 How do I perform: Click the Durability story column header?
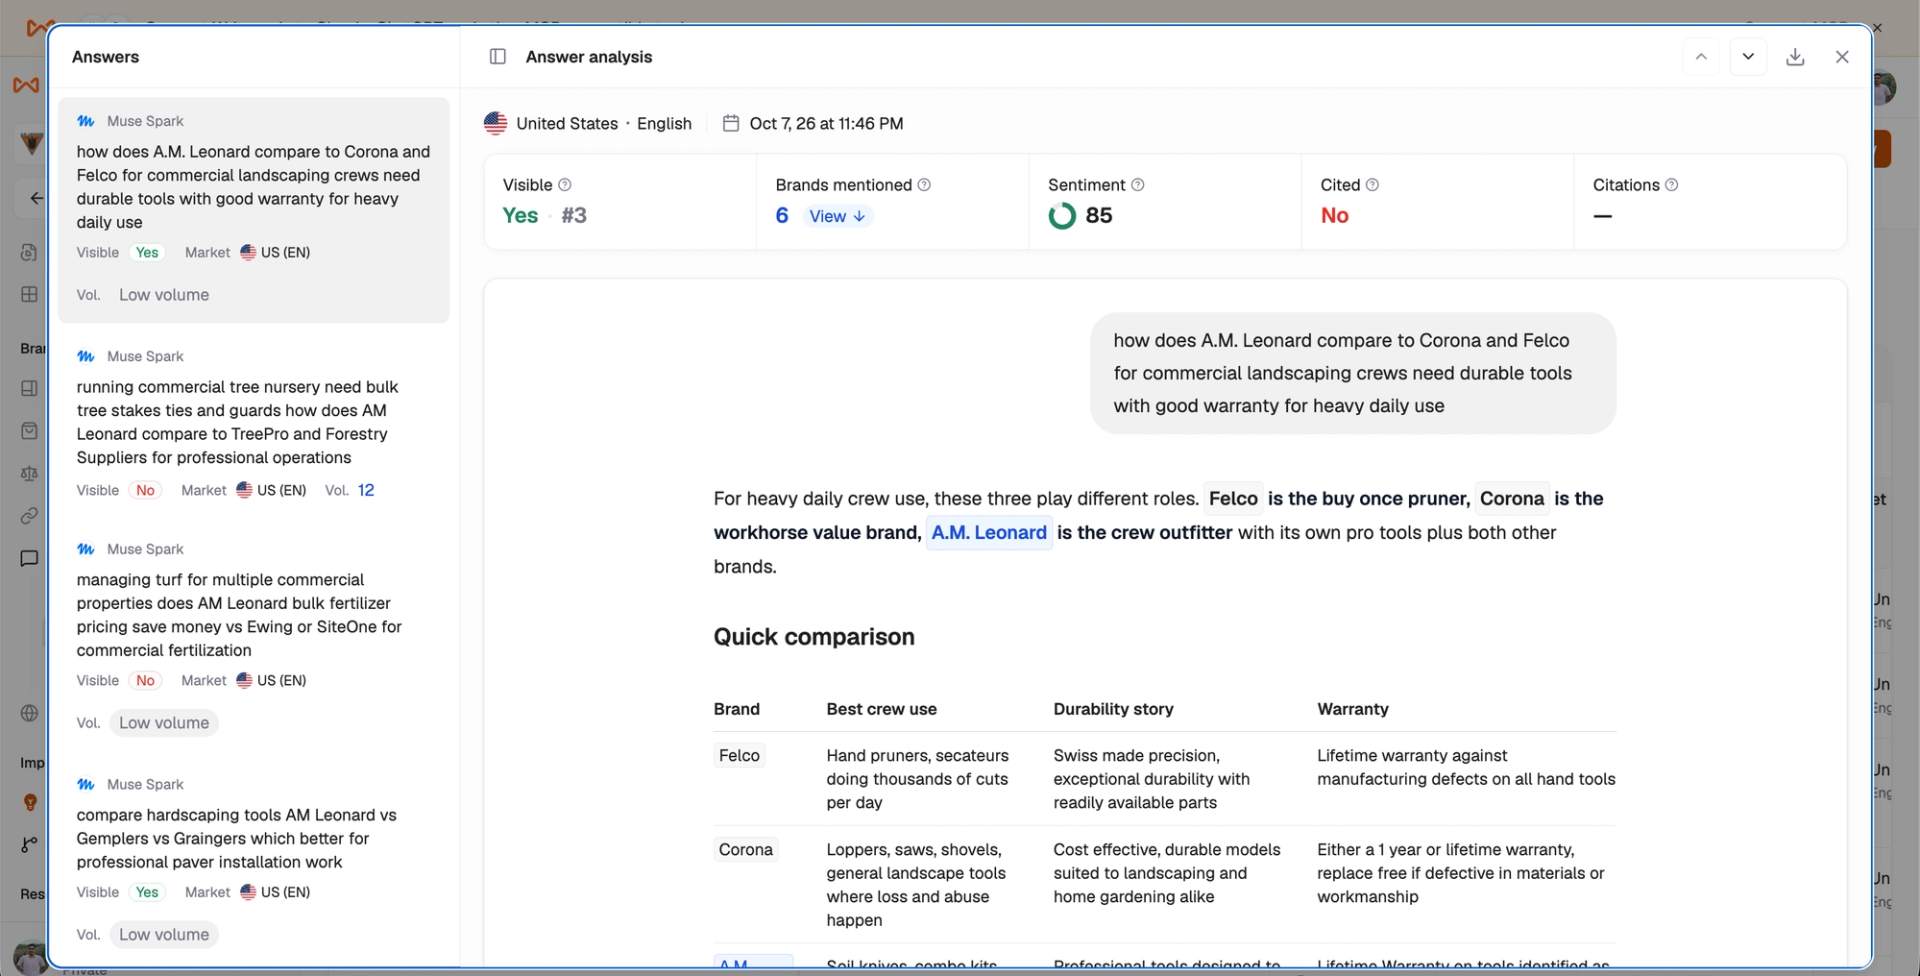pos(1113,709)
